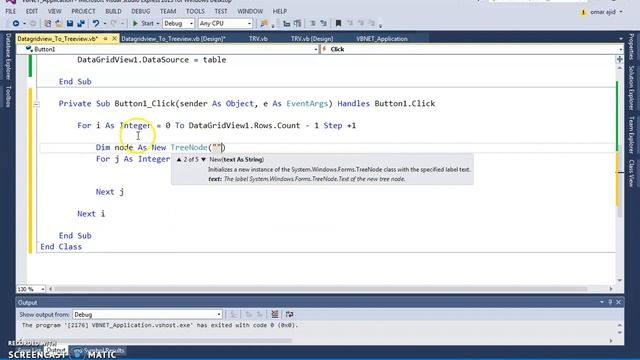This screenshot has width=640, height=360.
Task: Toggle auto hide pin on Output panel
Action: click(610, 302)
